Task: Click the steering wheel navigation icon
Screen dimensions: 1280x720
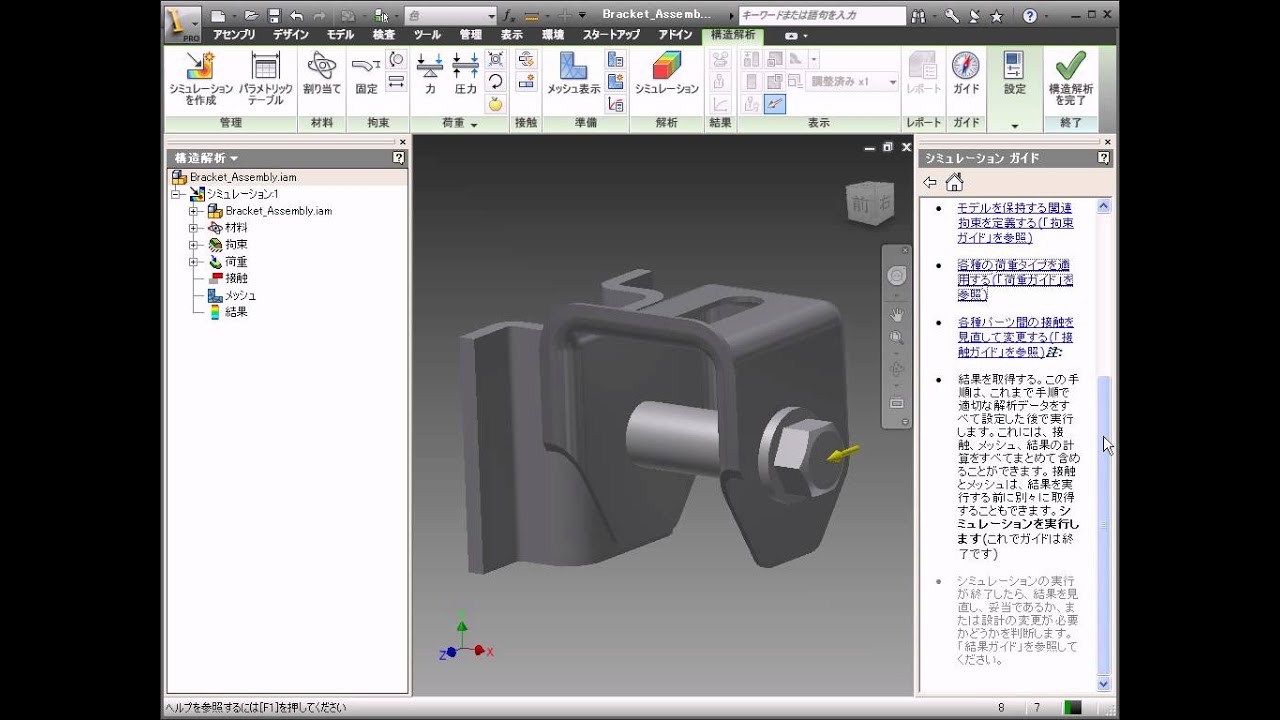Action: click(897, 276)
